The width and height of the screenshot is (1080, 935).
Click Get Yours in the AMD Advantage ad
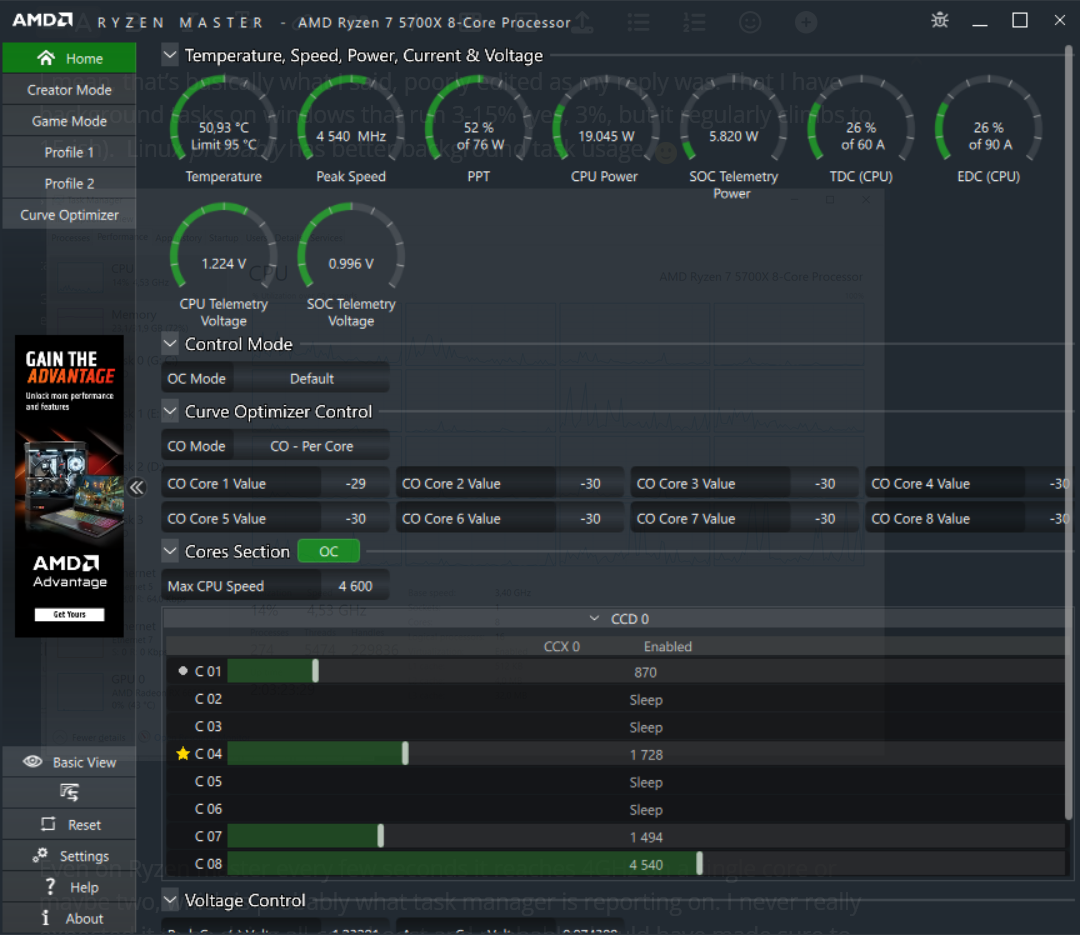[69, 614]
